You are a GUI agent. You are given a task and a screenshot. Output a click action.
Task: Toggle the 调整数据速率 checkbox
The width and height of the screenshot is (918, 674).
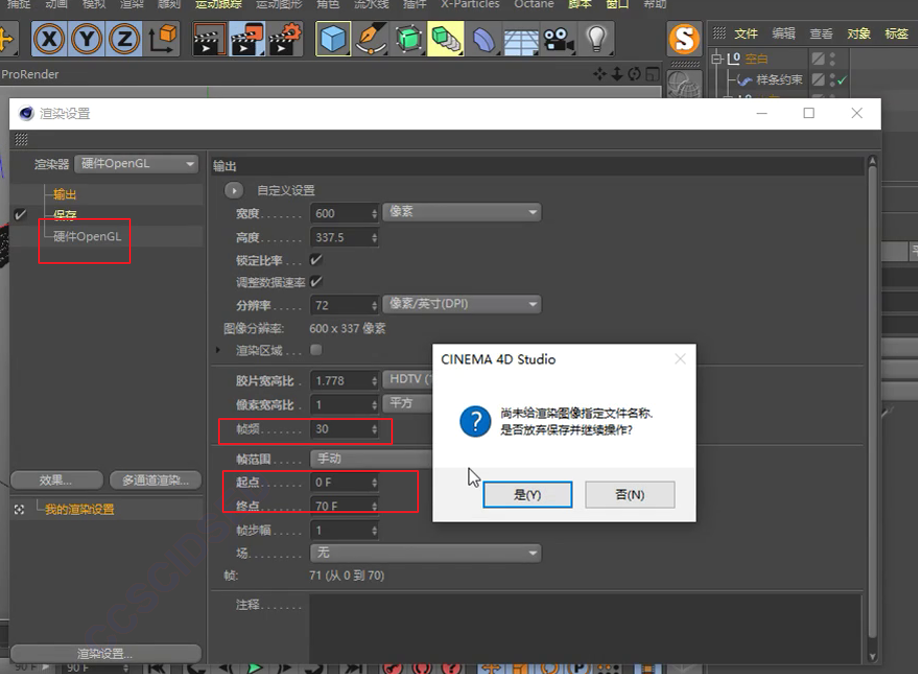tap(316, 282)
